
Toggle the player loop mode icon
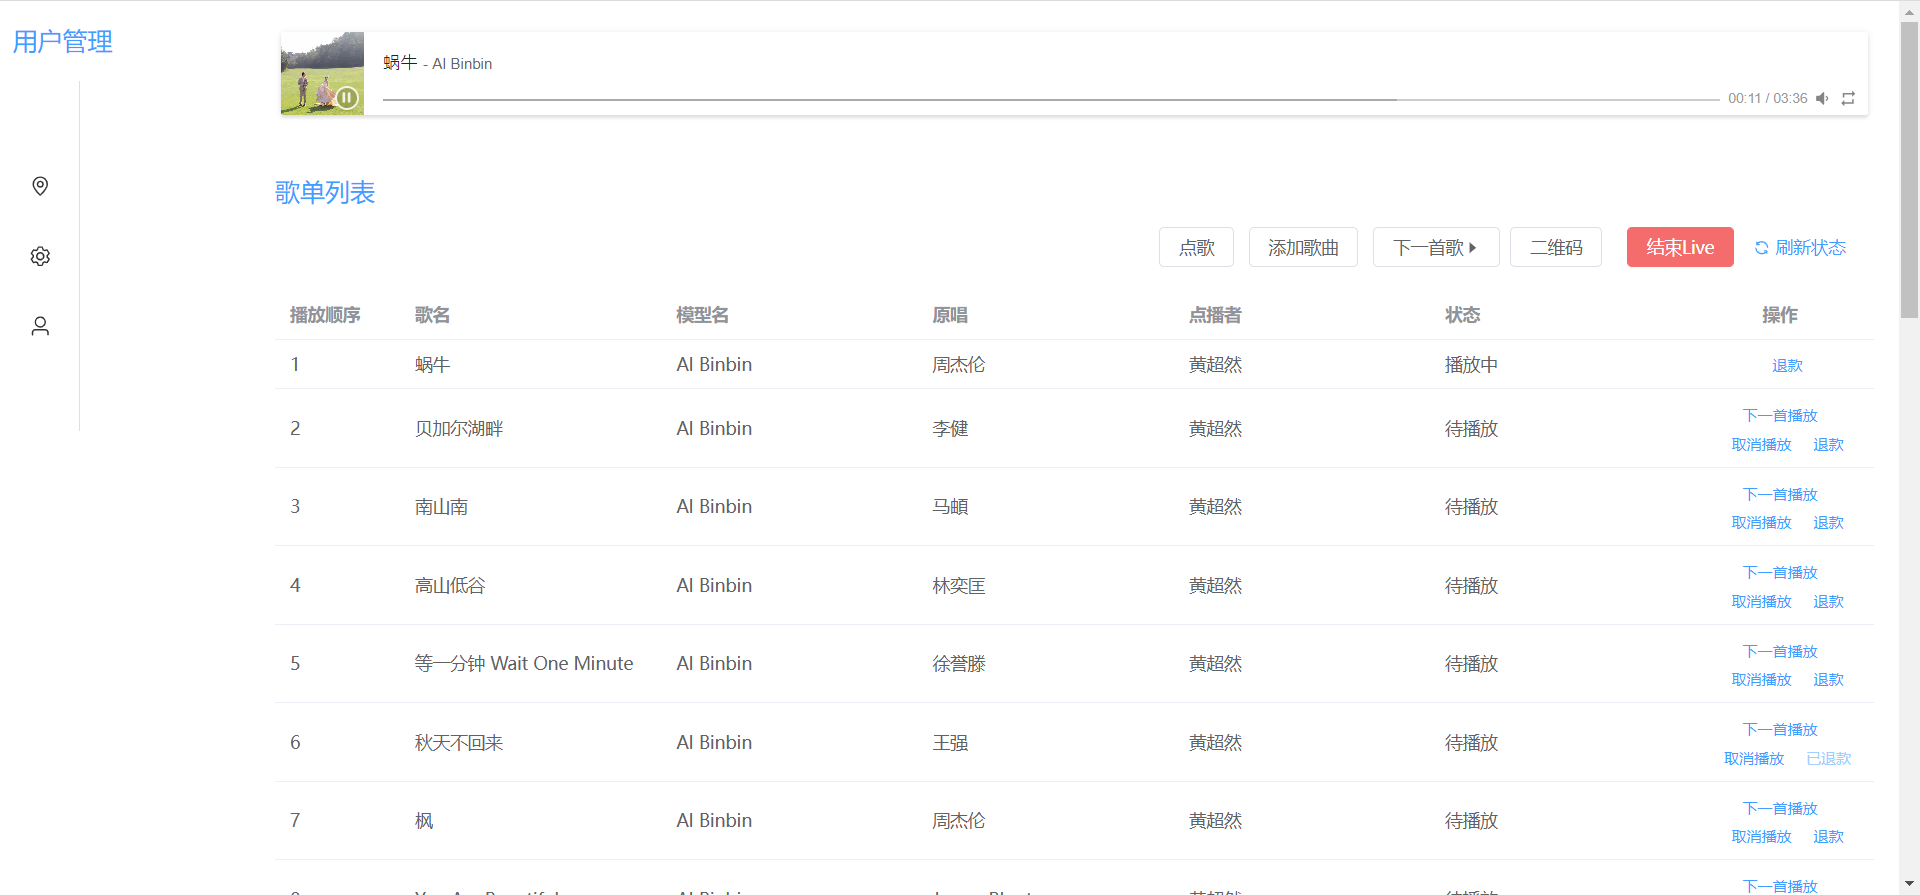(1848, 98)
